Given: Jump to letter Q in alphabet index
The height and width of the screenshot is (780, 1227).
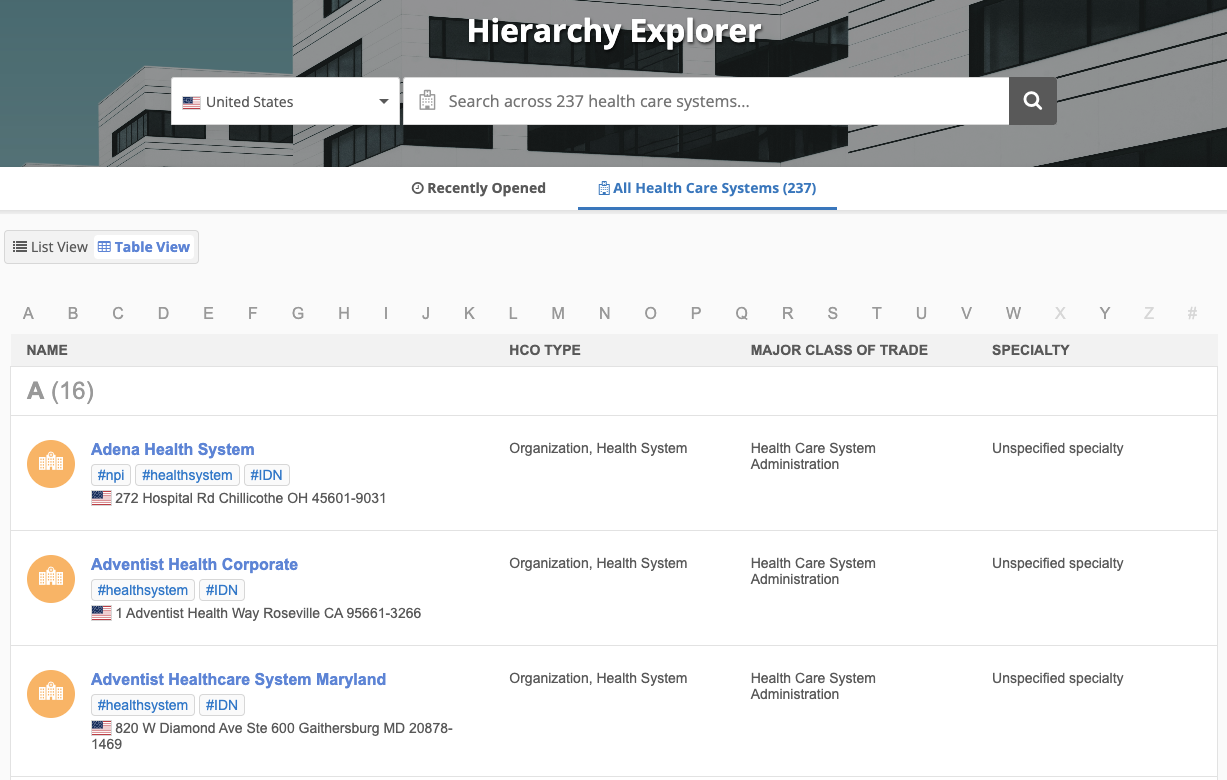Looking at the screenshot, I should click(742, 313).
